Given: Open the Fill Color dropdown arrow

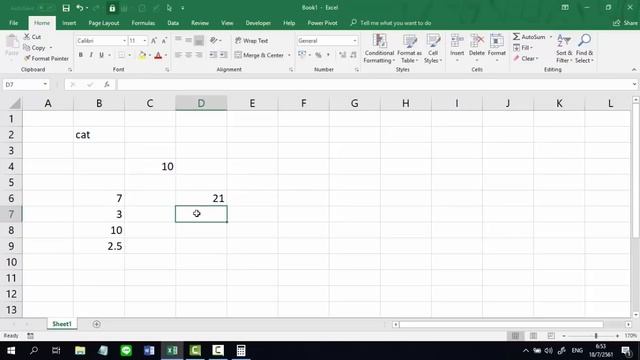Looking at the screenshot, I should (150, 55).
